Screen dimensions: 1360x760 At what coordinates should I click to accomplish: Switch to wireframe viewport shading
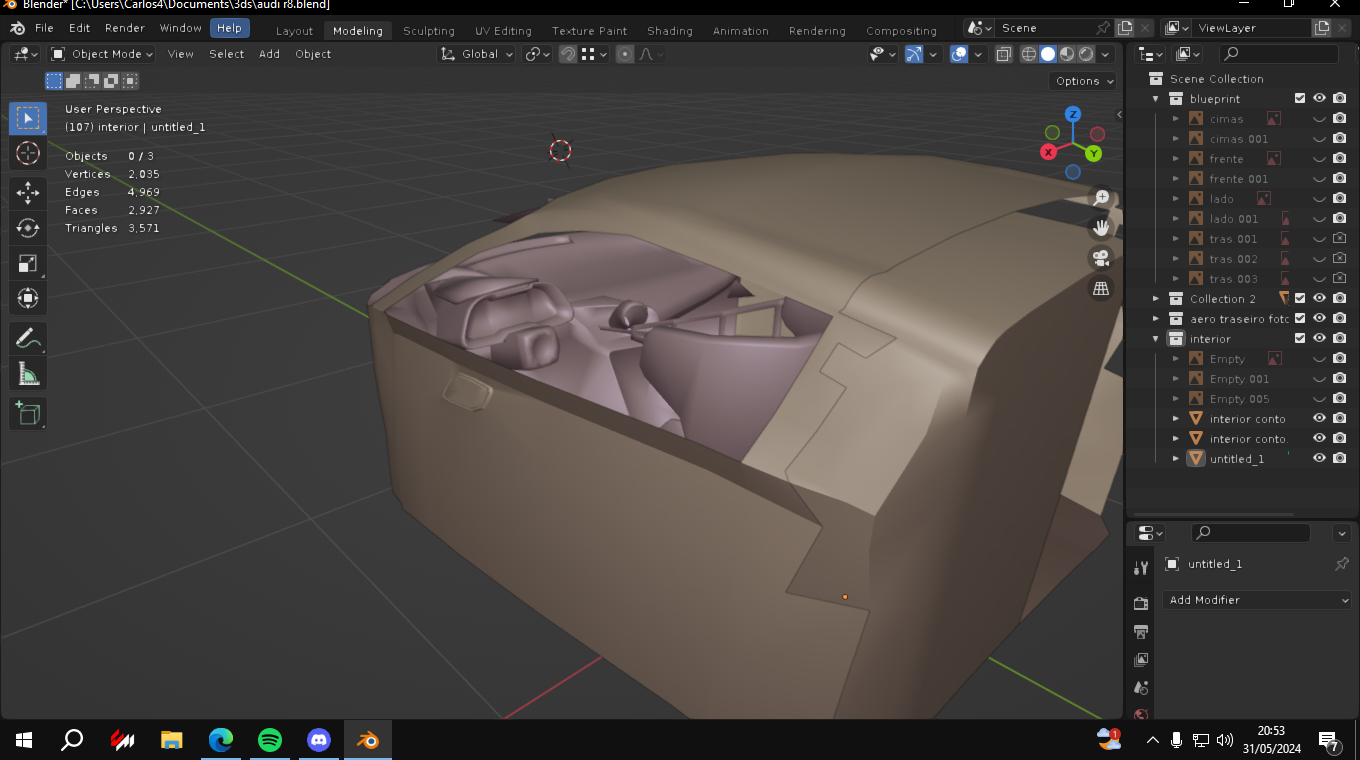point(1029,54)
